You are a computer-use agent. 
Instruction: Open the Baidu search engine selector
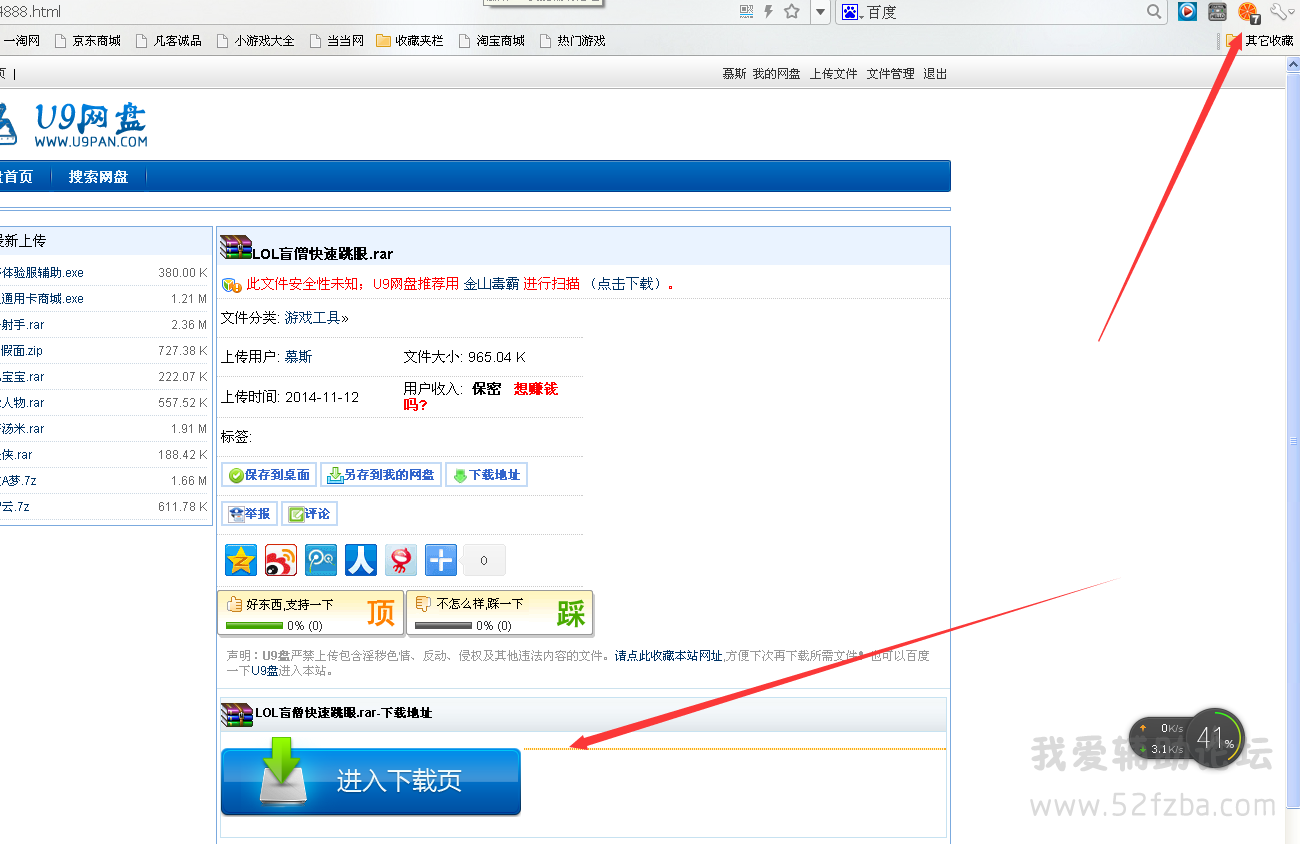pyautogui.click(x=852, y=12)
